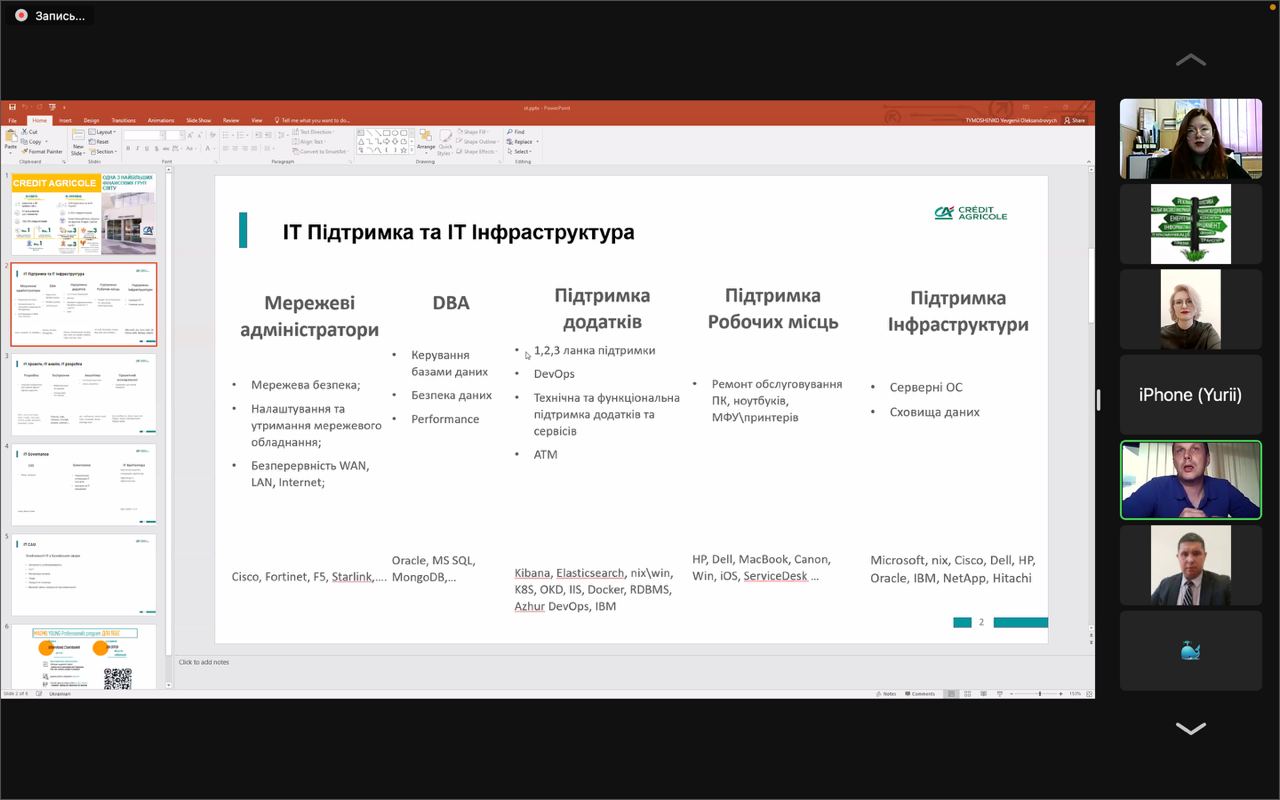Image resolution: width=1280 pixels, height=800 pixels.
Task: Toggle Bold formatting in Font group
Action: point(130,148)
